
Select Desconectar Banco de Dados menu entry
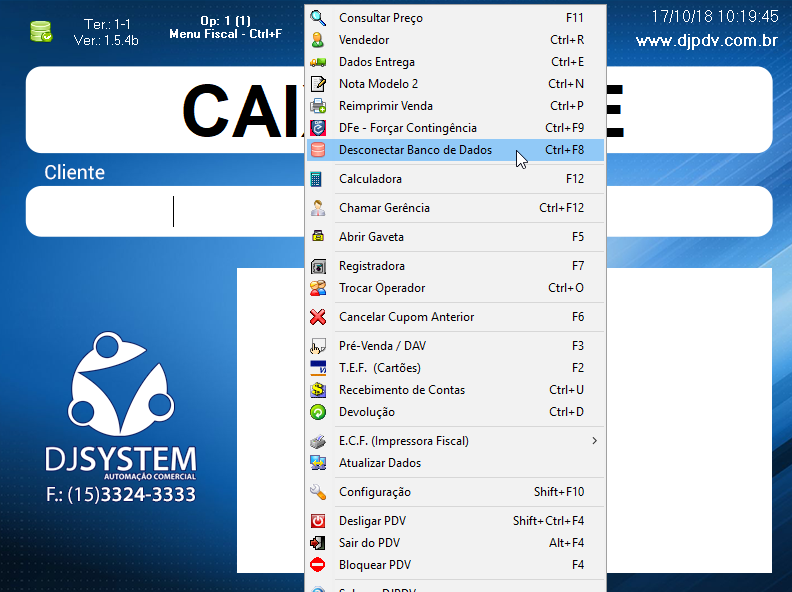point(415,150)
